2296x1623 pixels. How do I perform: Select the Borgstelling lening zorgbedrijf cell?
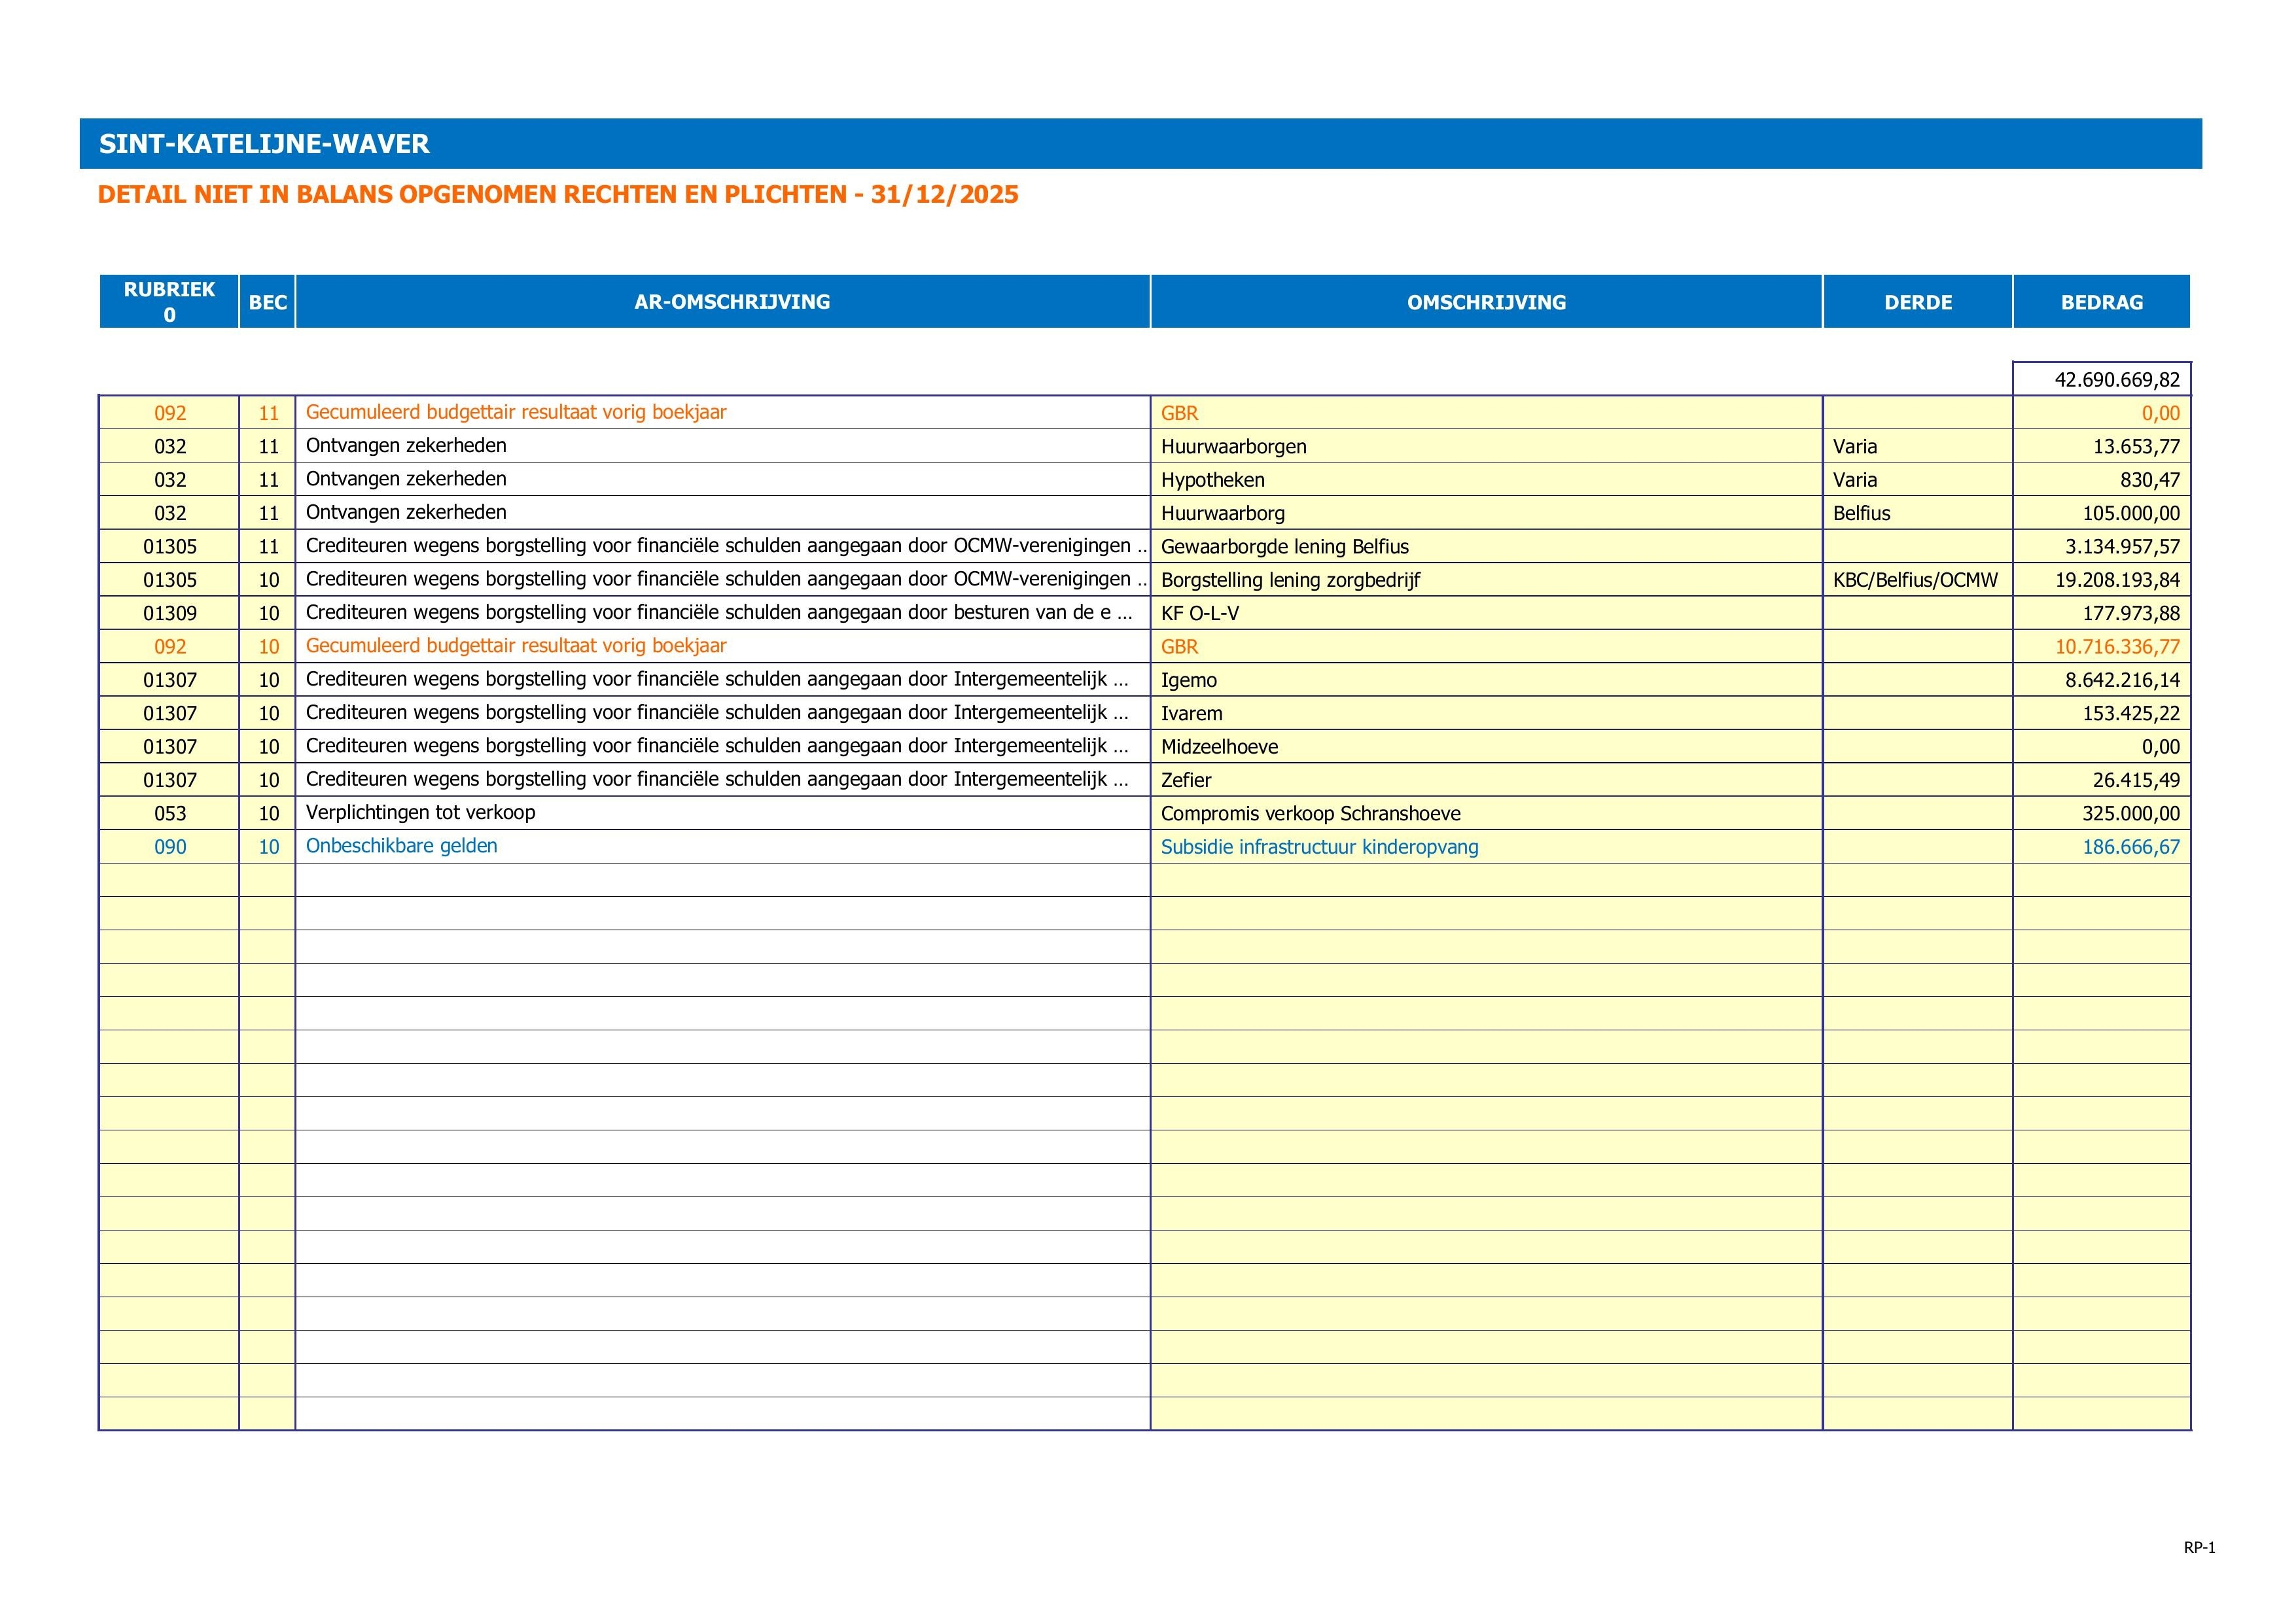tap(1486, 579)
